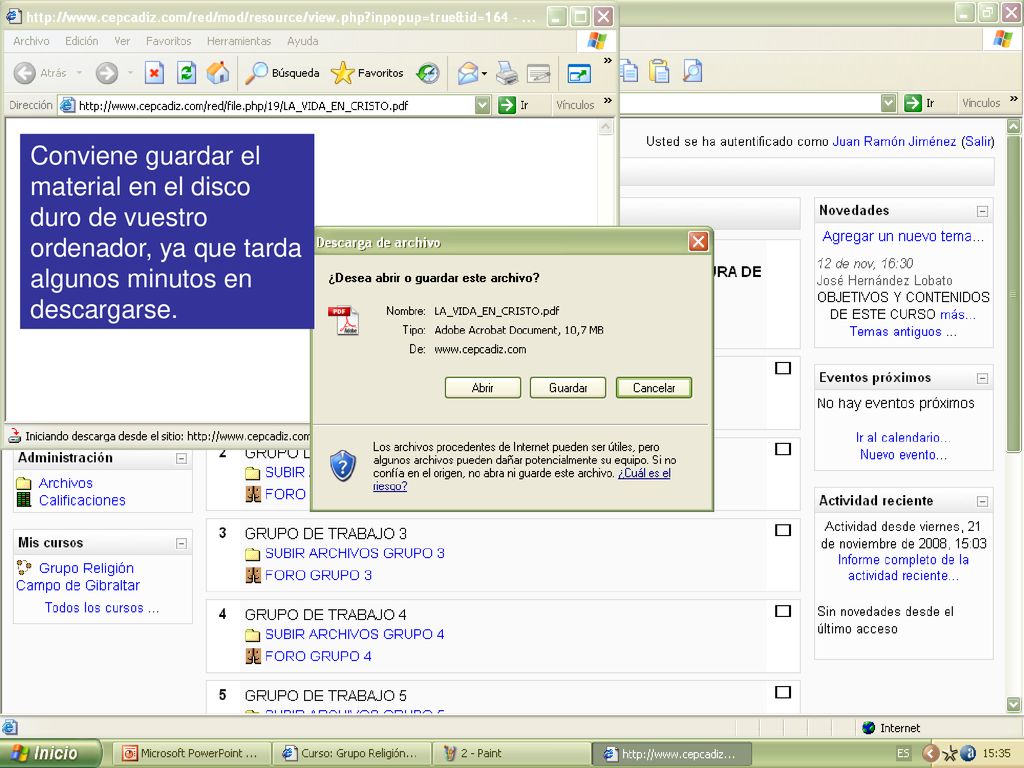This screenshot has height=768, width=1024.
Task: Switch to Microsoft PowerPoint taskbar item
Action: [x=191, y=753]
